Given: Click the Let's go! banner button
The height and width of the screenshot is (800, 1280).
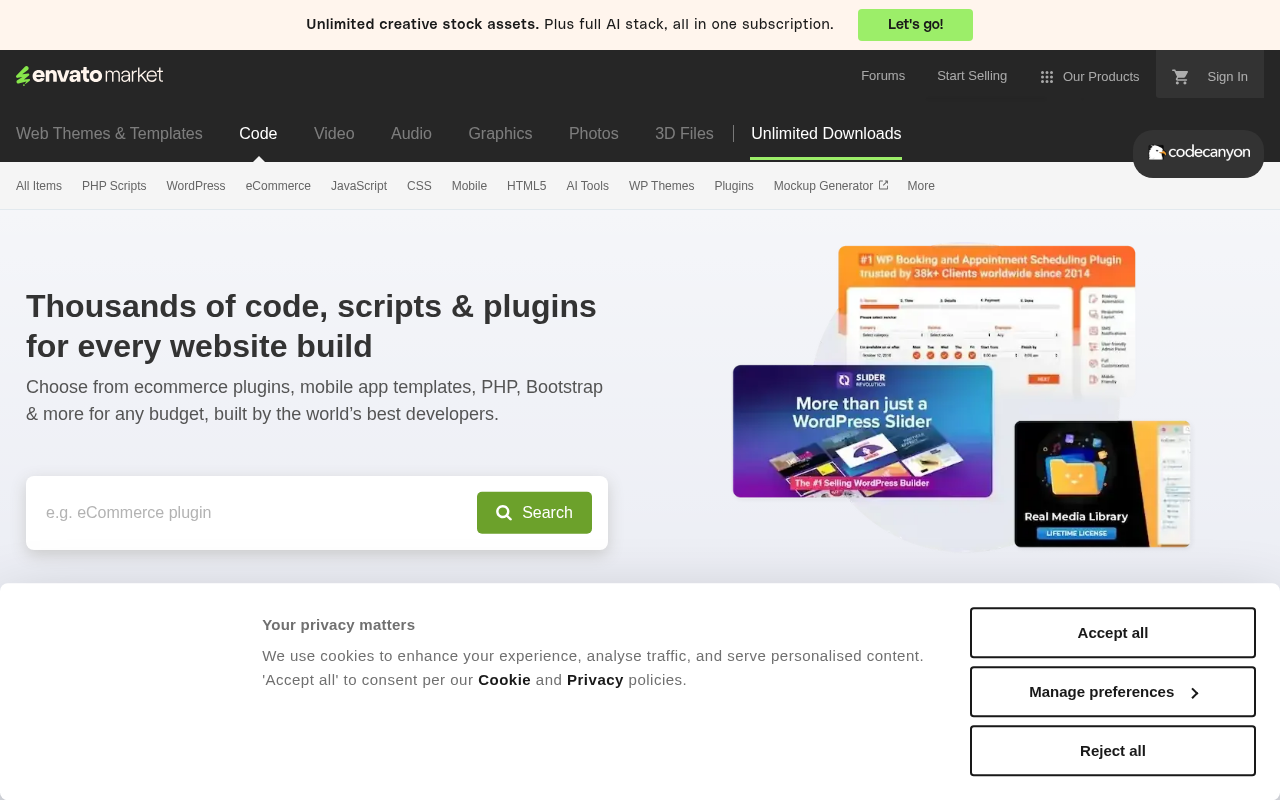Looking at the screenshot, I should pyautogui.click(x=915, y=25).
